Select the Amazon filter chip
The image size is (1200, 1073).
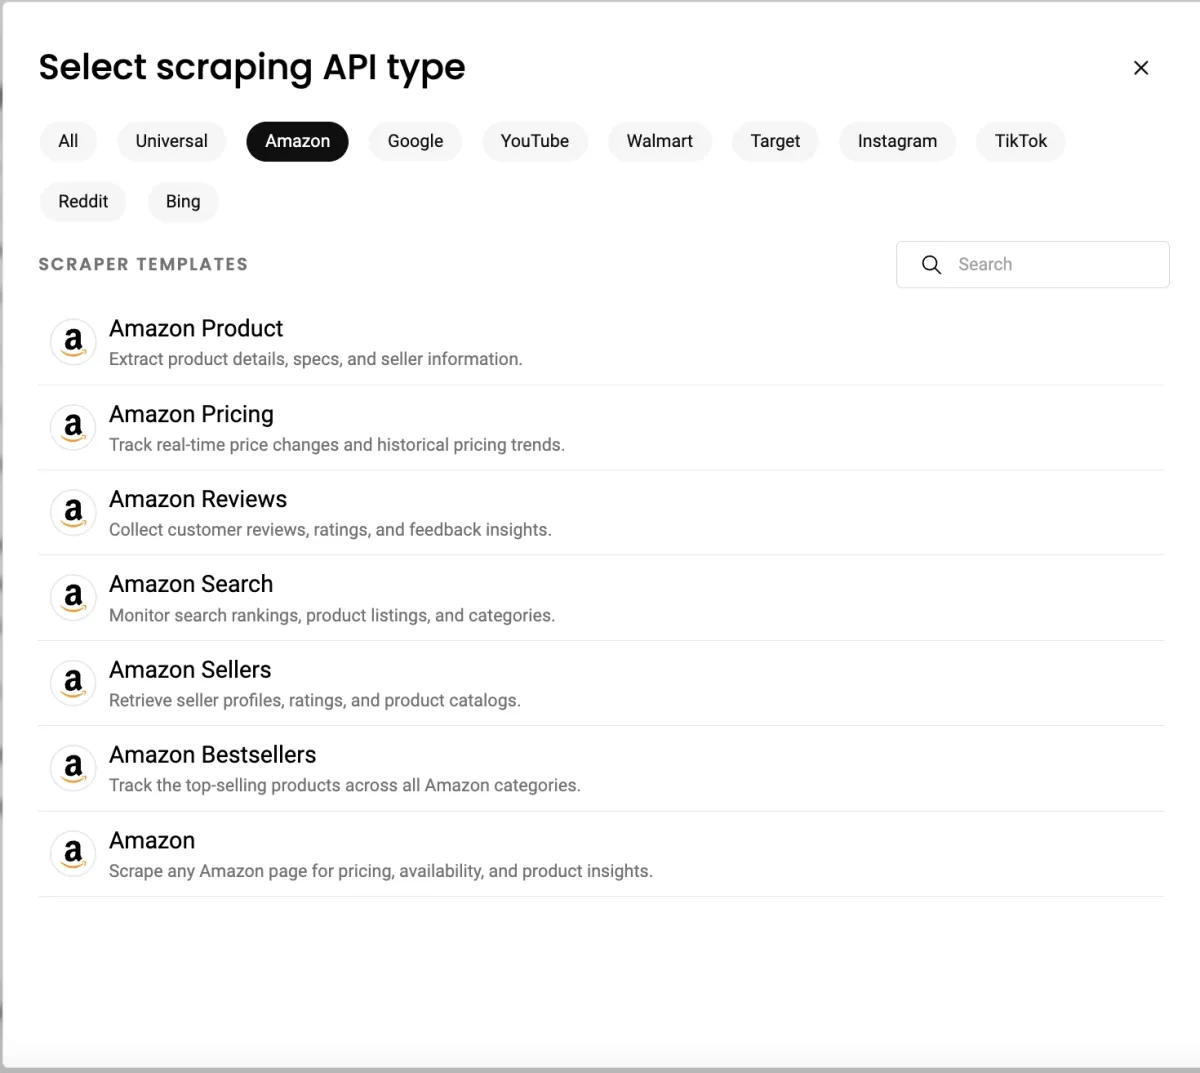click(297, 141)
